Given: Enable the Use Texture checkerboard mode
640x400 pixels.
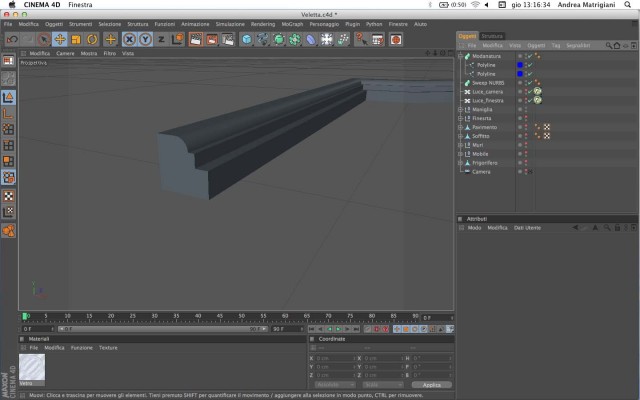Looking at the screenshot, I should [8, 196].
